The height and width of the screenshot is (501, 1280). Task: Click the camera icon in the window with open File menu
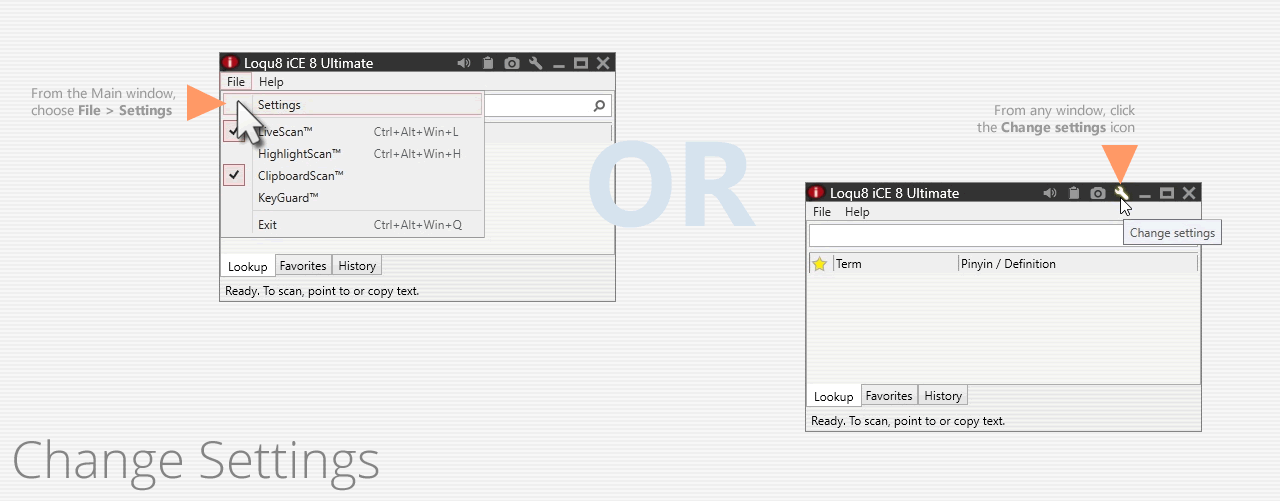tap(512, 63)
